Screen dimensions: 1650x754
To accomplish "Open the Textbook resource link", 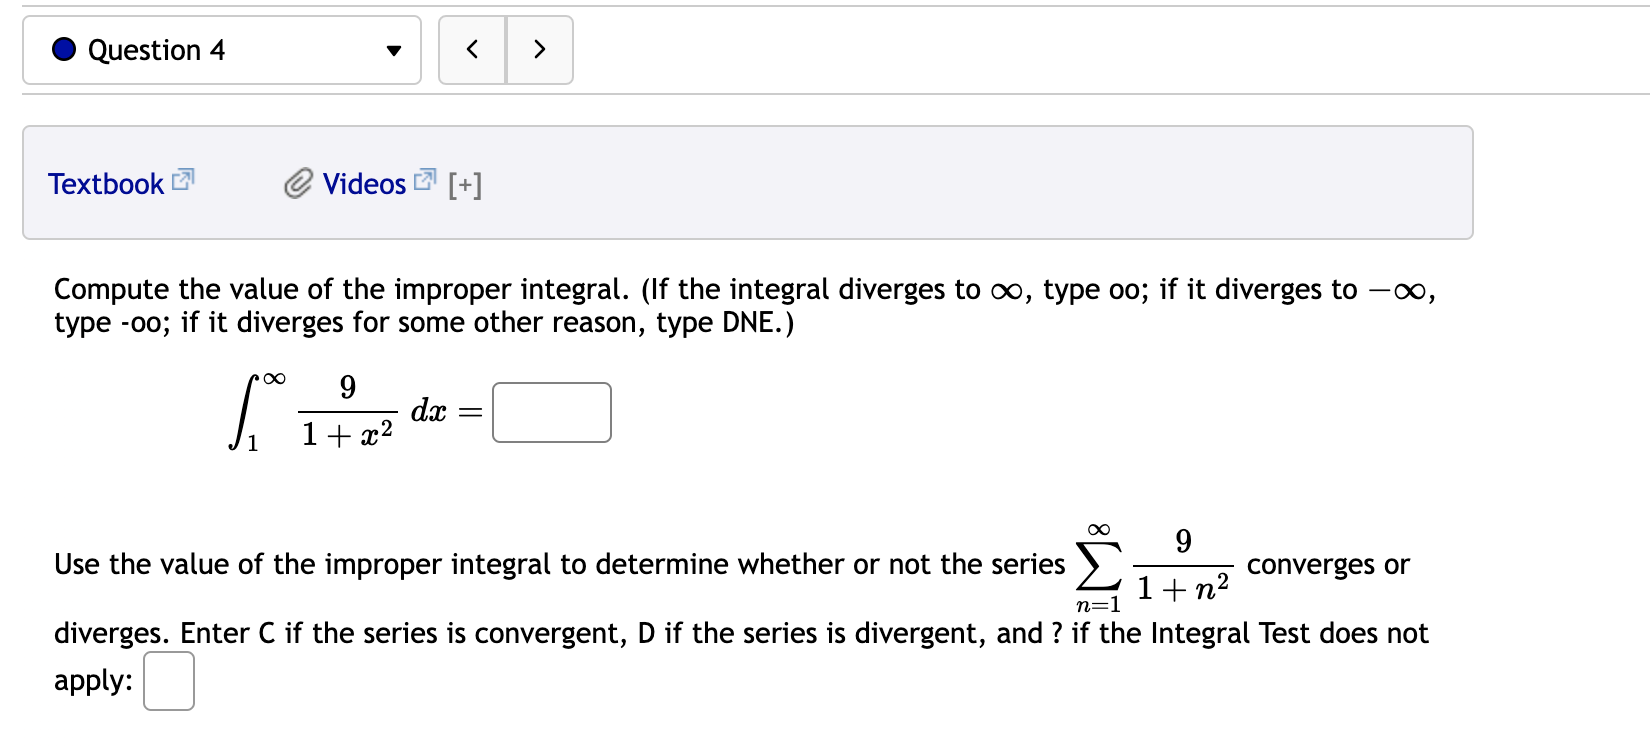I will 107,183.
